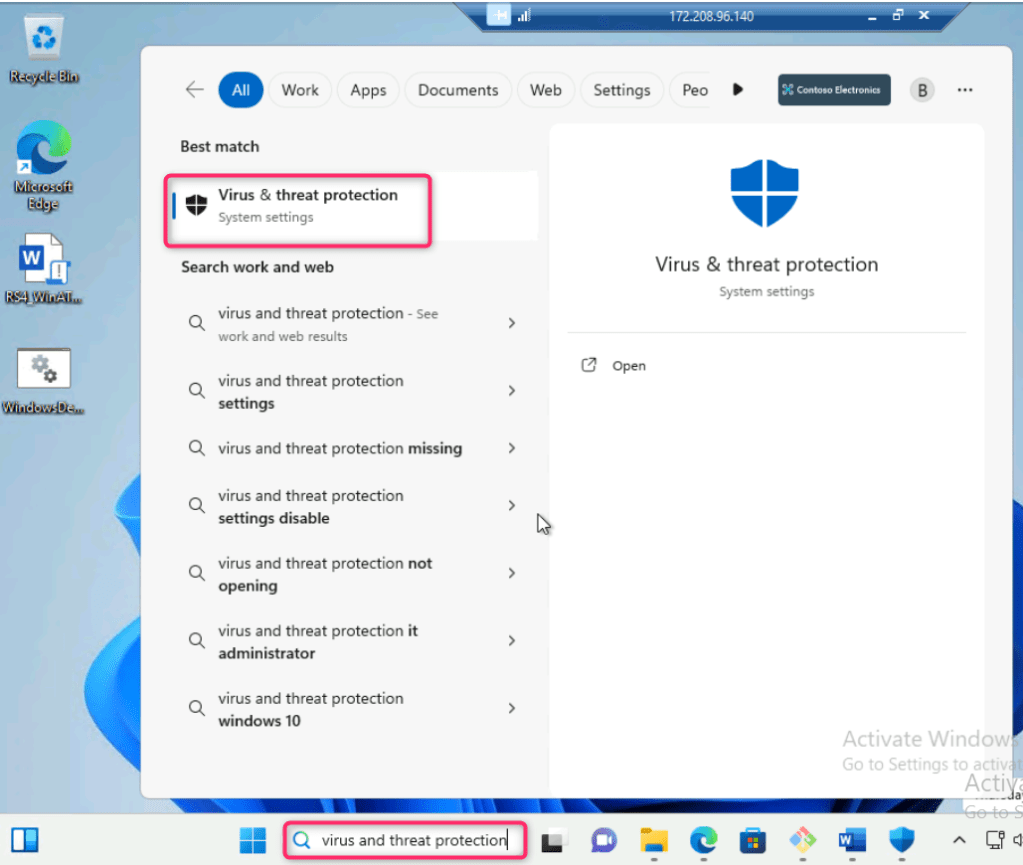
Task: Click the B user account avatar
Action: point(921,90)
